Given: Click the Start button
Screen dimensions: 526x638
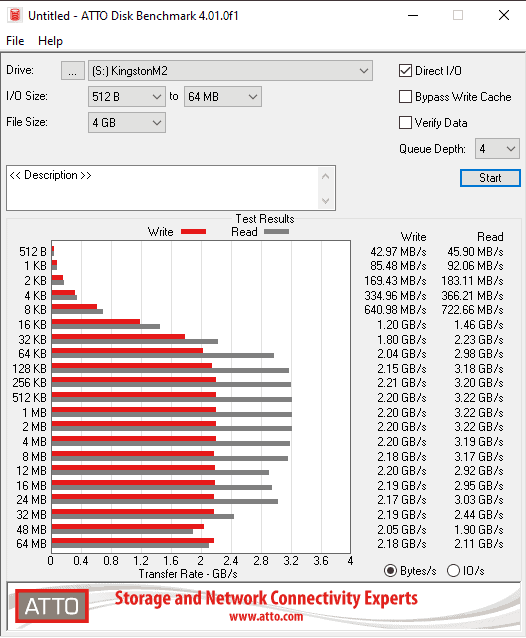Looking at the screenshot, I should pos(490,178).
